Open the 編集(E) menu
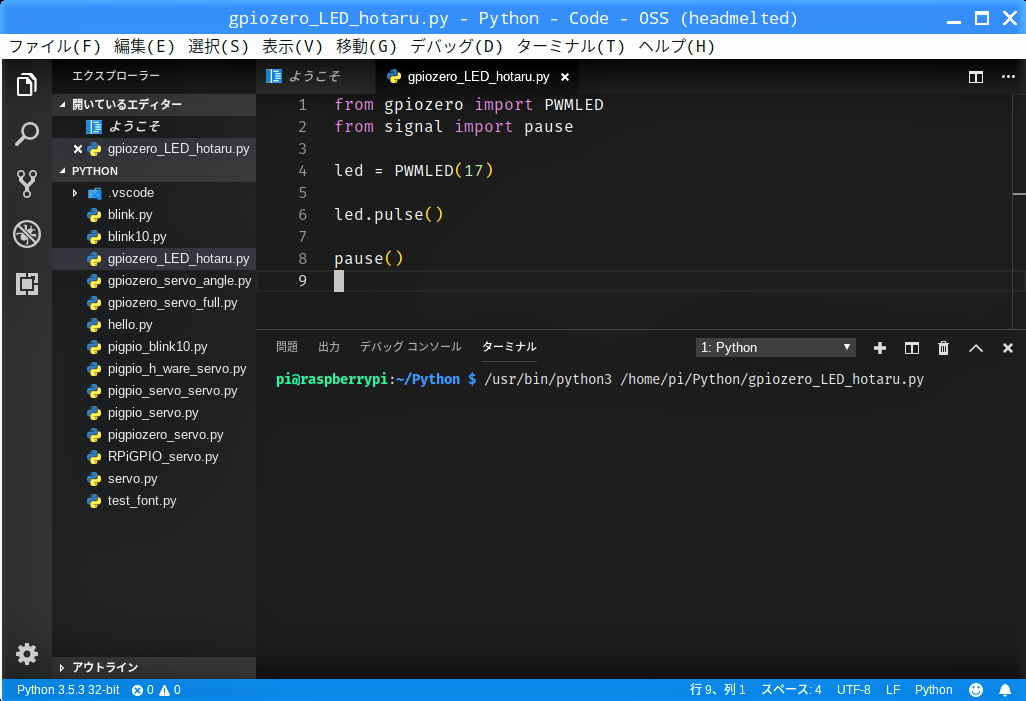 point(144,46)
